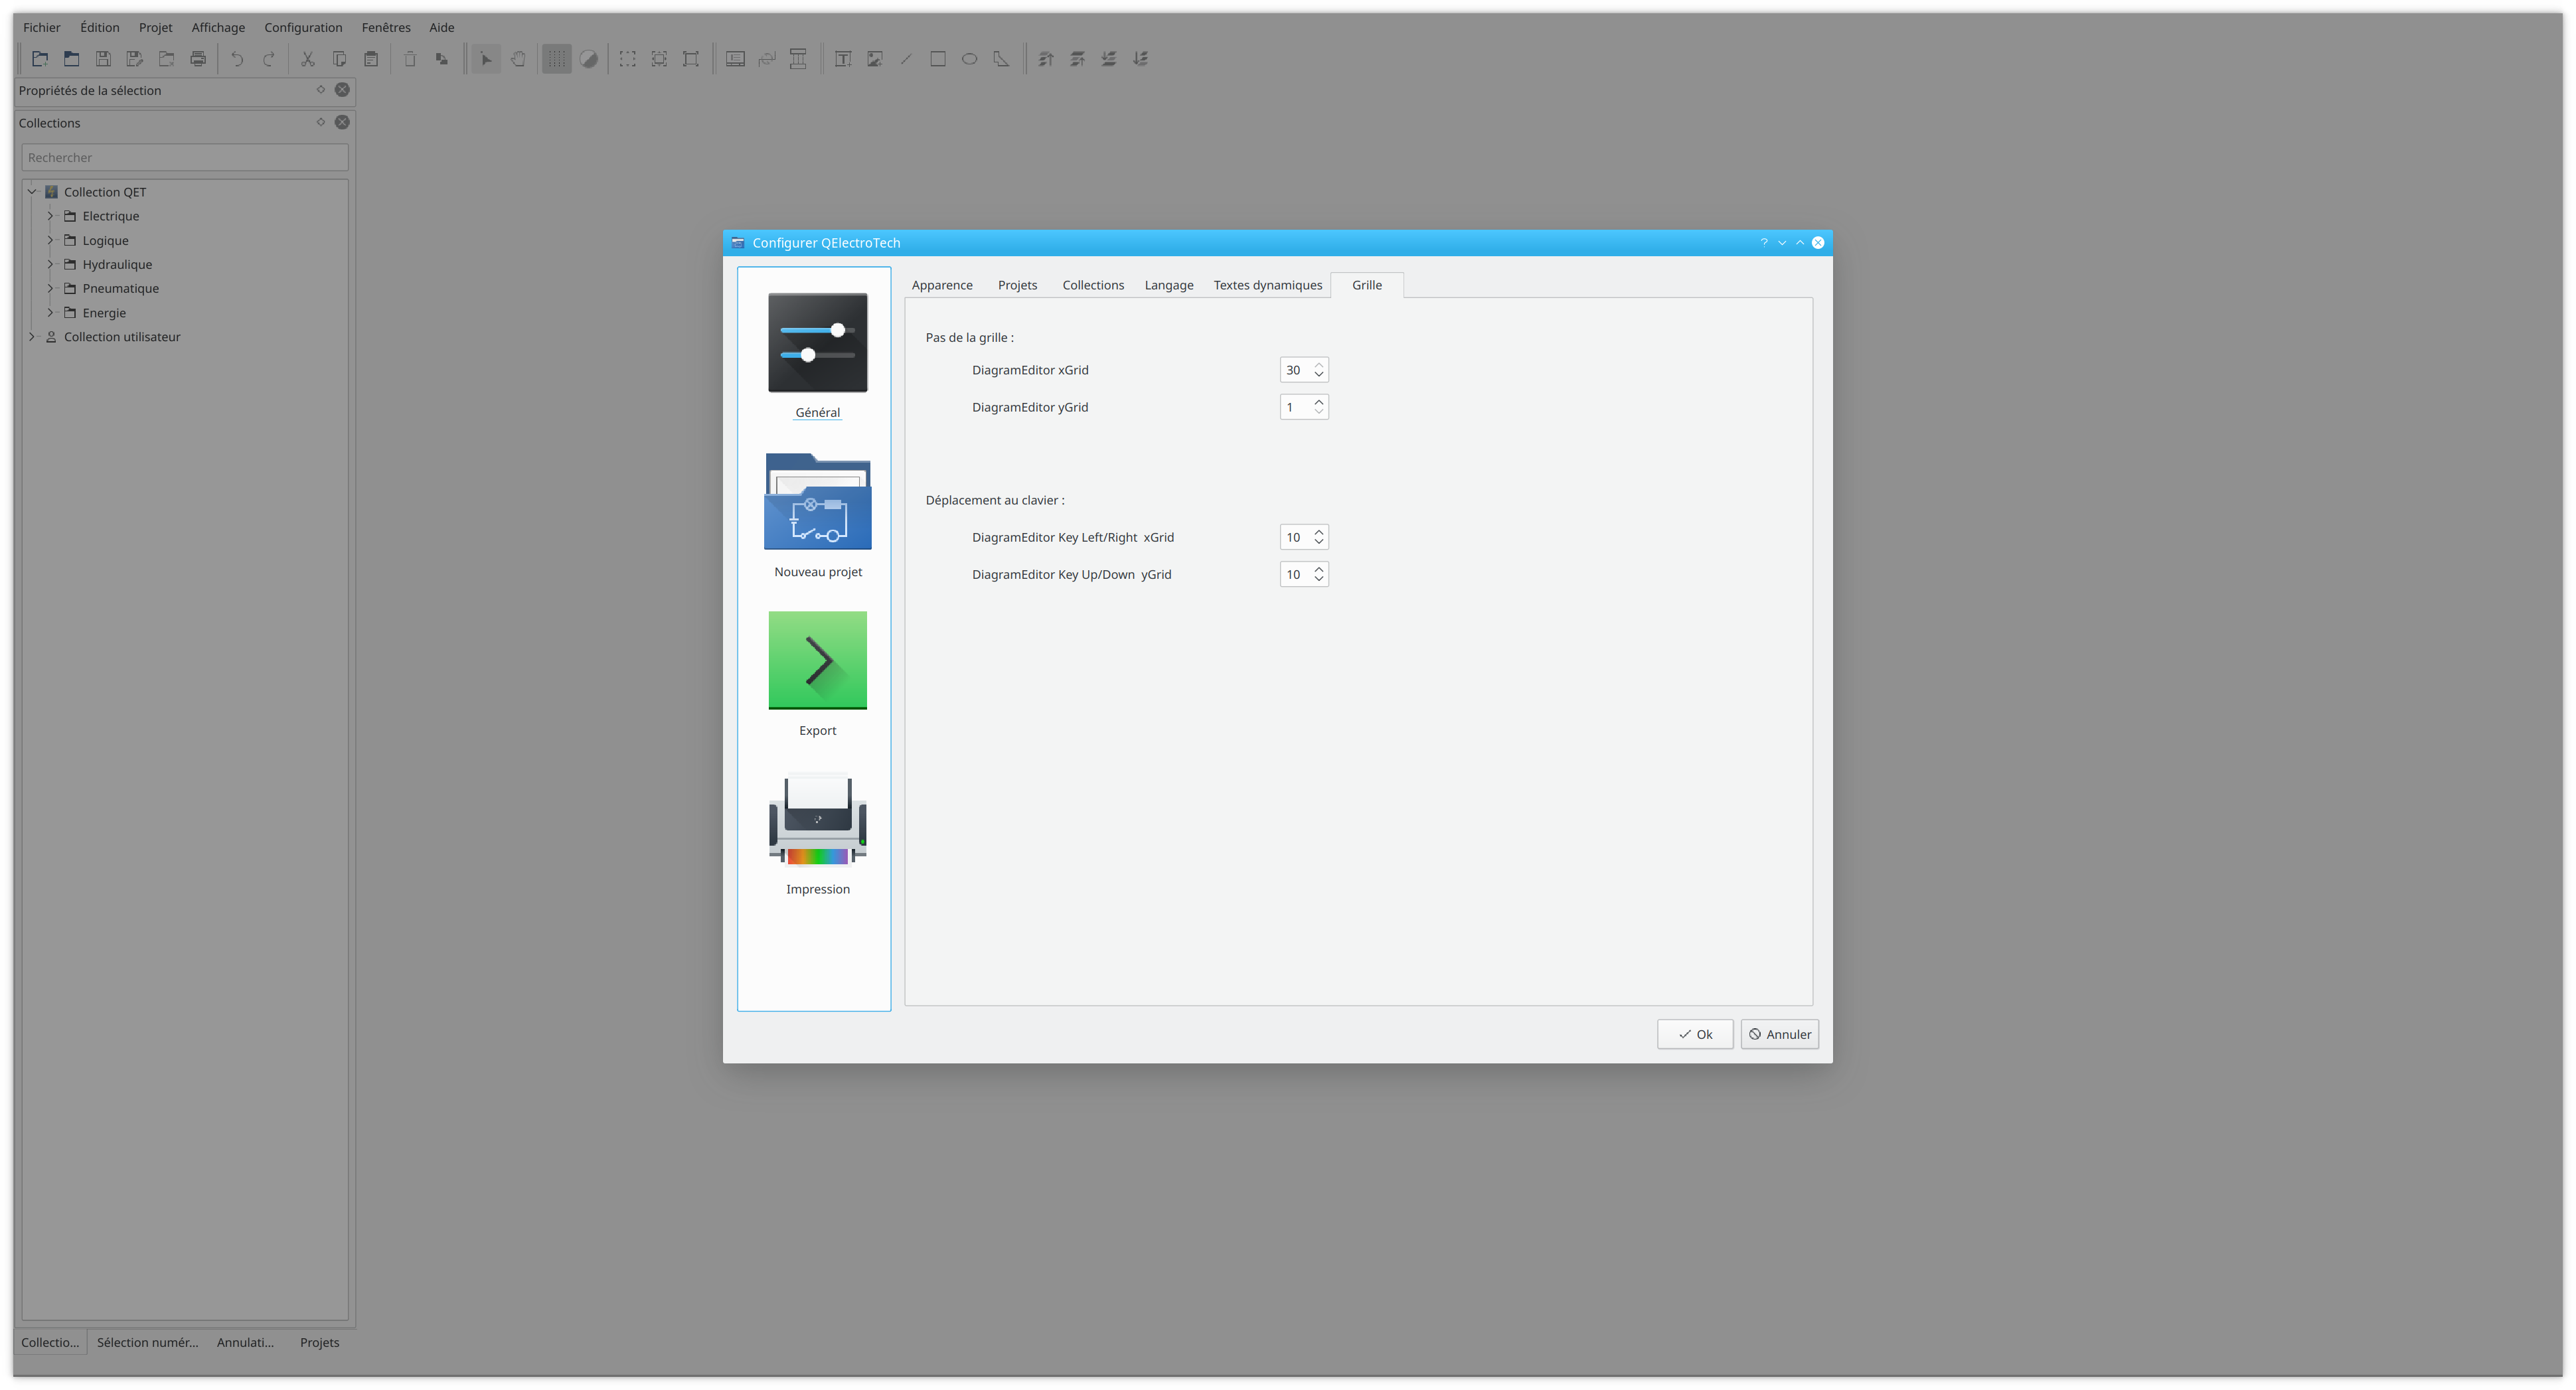This screenshot has width=2576, height=1390.
Task: Select the add image tool
Action: pos(875,59)
